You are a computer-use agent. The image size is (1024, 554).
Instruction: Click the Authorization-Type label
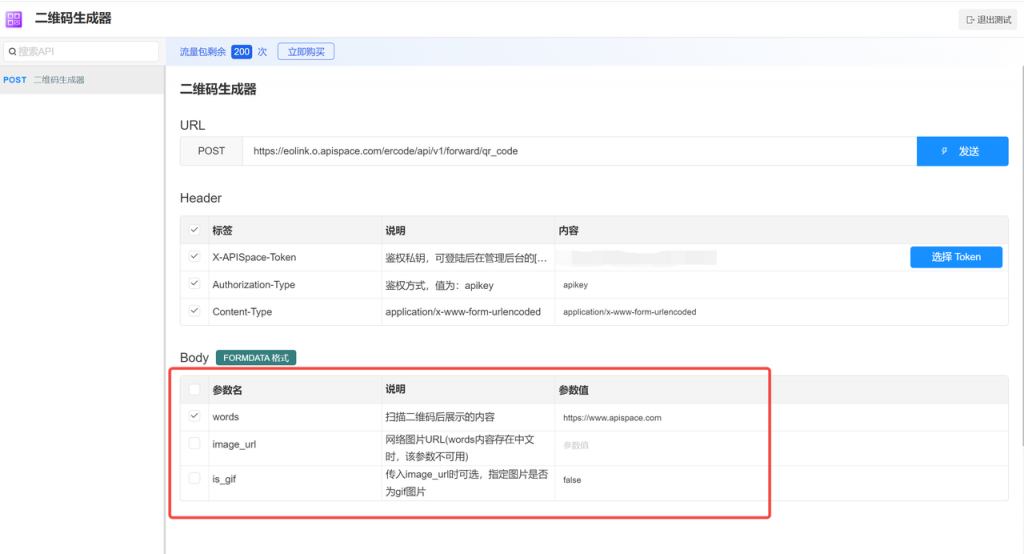(x=253, y=285)
